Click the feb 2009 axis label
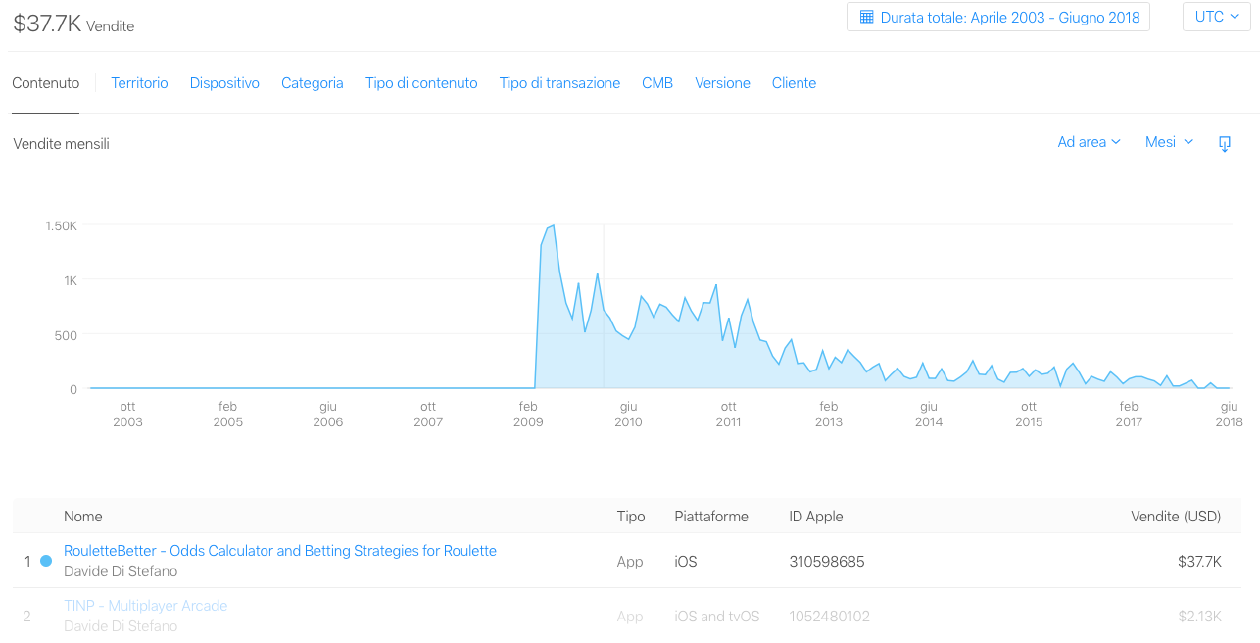The height and width of the screenshot is (643, 1260). [x=528, y=414]
